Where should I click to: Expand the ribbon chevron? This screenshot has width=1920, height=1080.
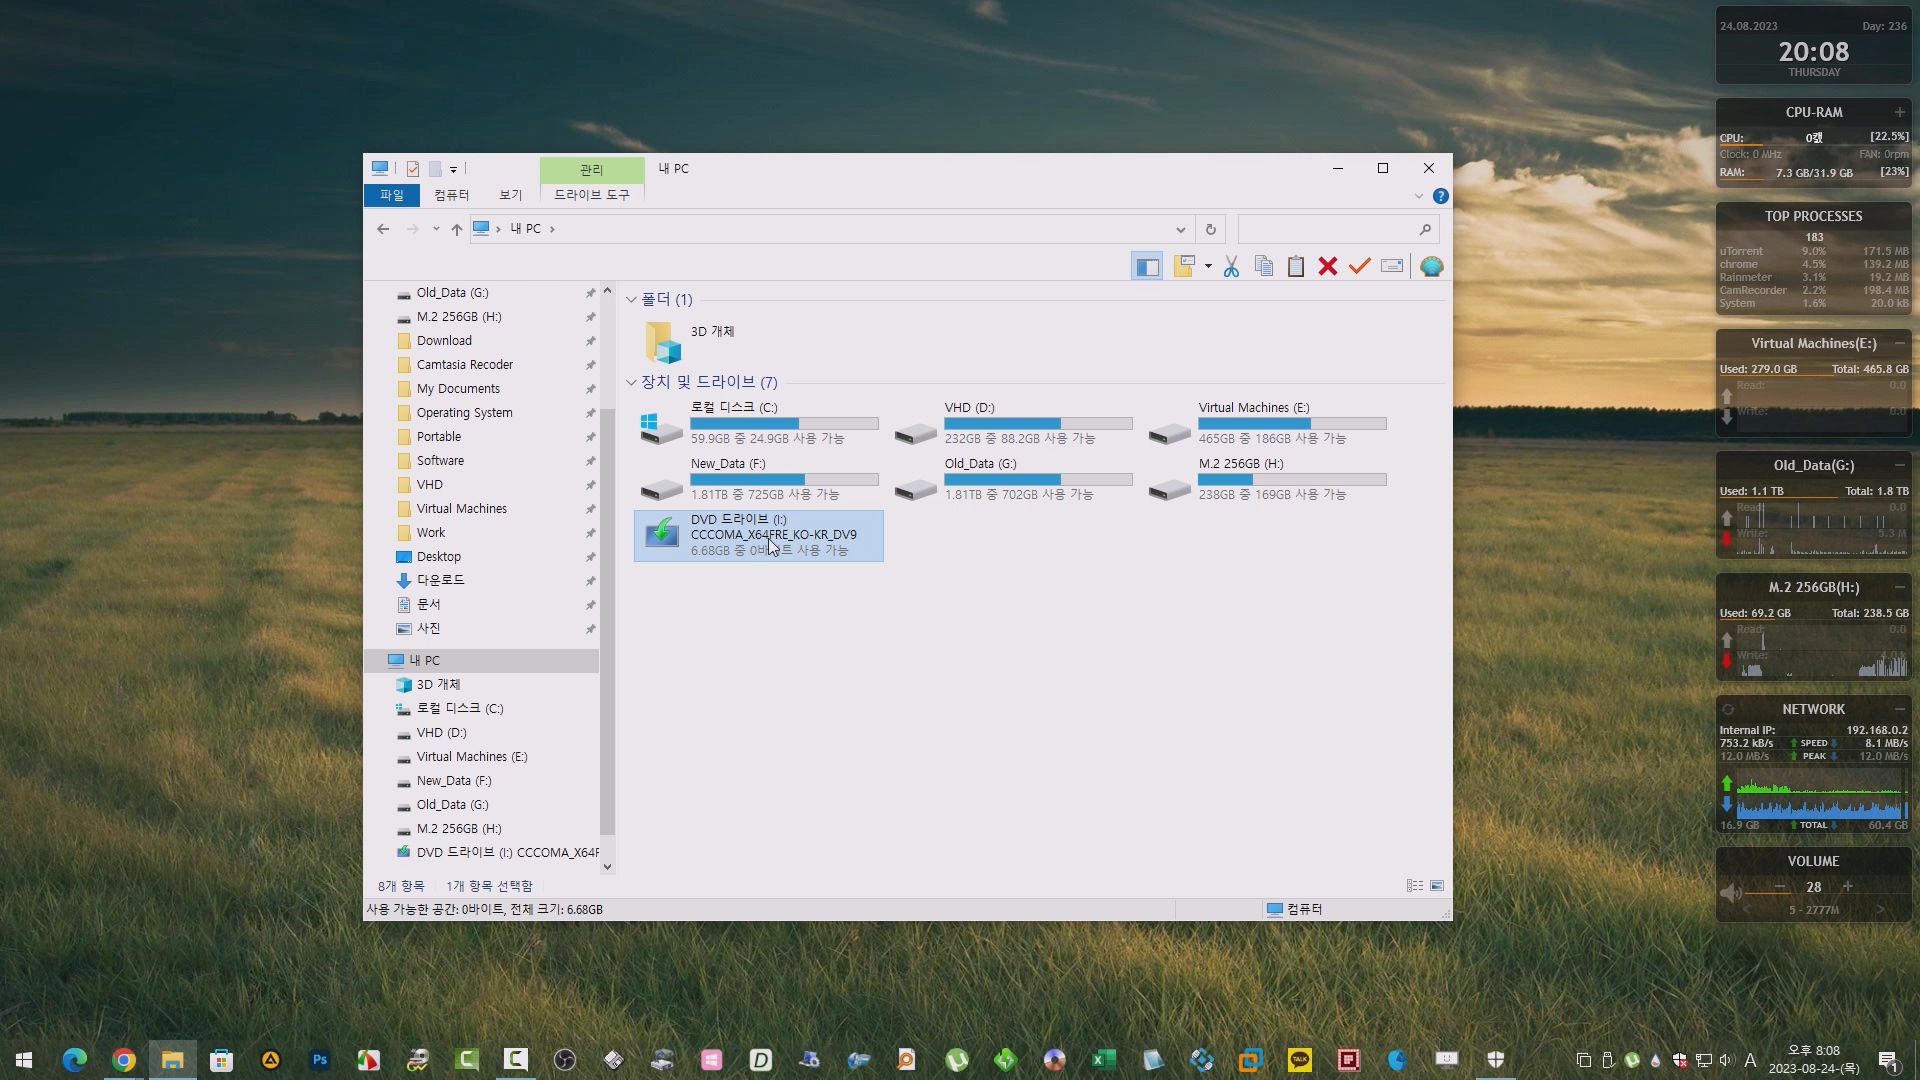[x=1418, y=196]
